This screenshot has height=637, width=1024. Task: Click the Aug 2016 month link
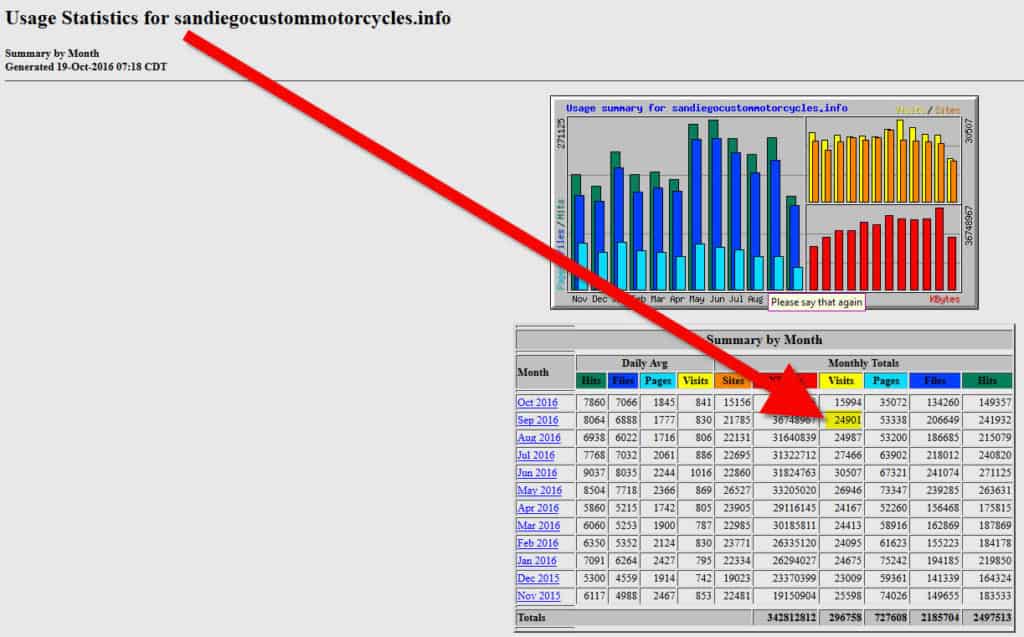pos(538,438)
